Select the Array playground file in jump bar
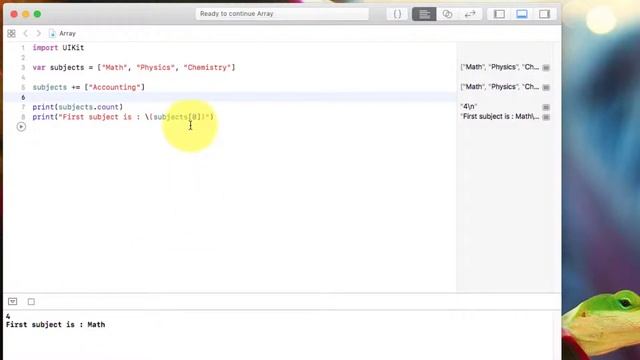Viewport: 640px width, 360px height. coord(62,33)
